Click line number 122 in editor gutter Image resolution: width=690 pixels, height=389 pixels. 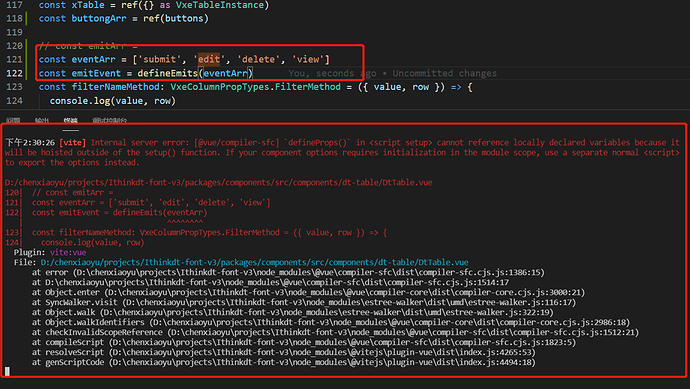[15, 73]
